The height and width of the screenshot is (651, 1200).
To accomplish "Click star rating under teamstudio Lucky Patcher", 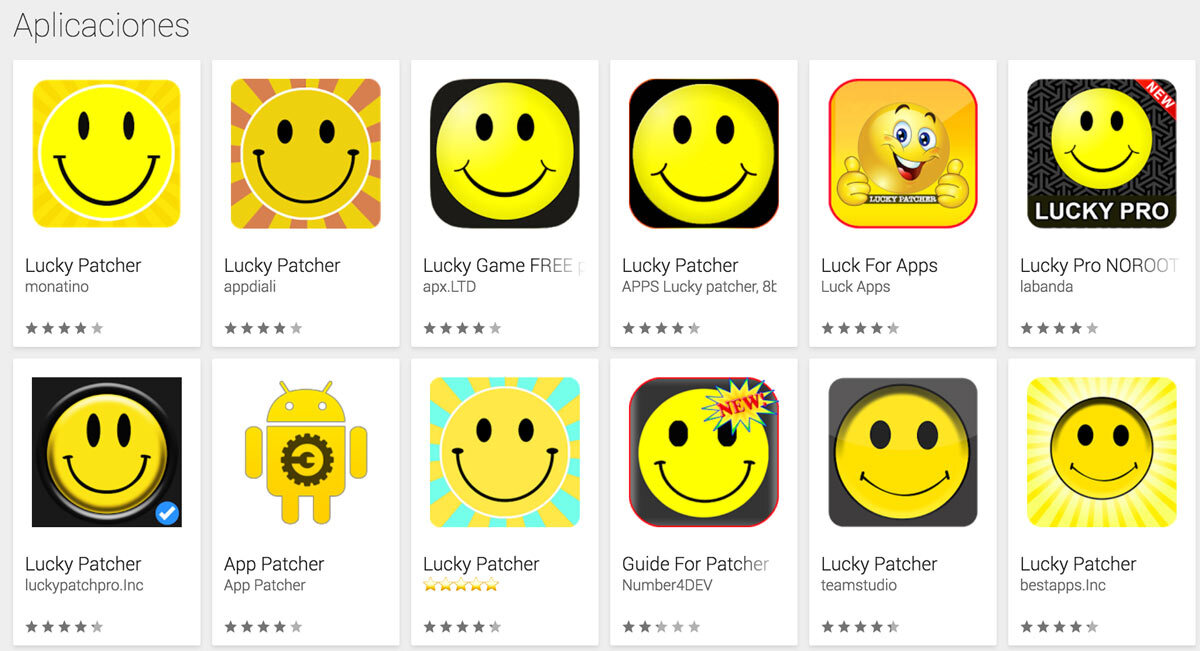I will (x=860, y=627).
